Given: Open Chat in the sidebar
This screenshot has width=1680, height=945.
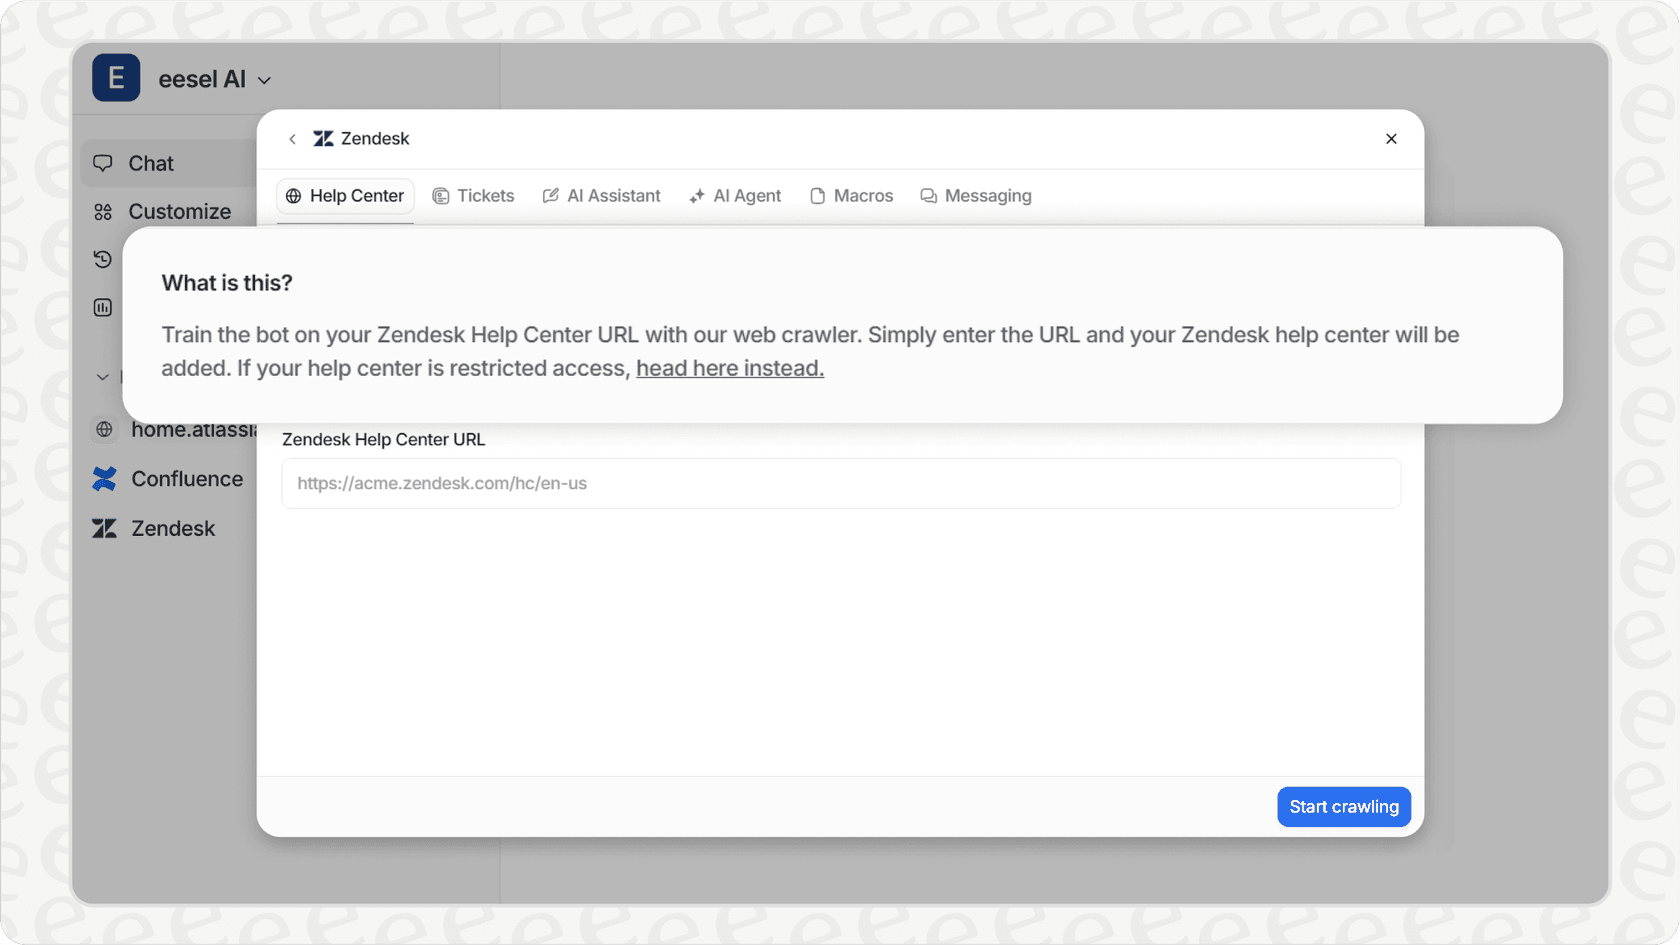Looking at the screenshot, I should coord(150,163).
